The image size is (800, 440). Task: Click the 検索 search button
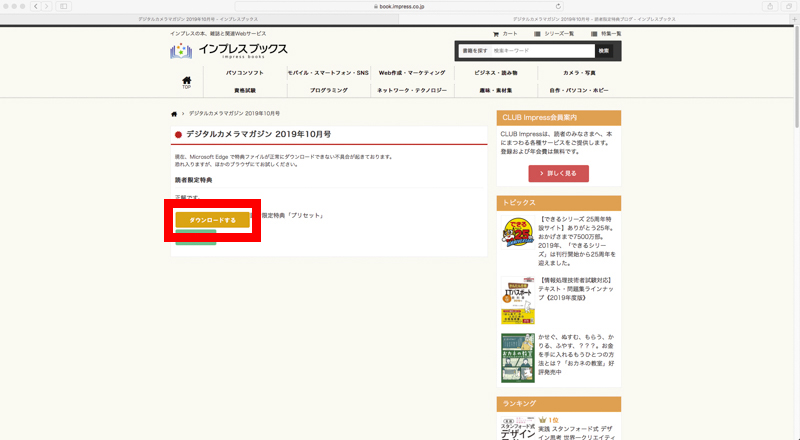tap(604, 51)
